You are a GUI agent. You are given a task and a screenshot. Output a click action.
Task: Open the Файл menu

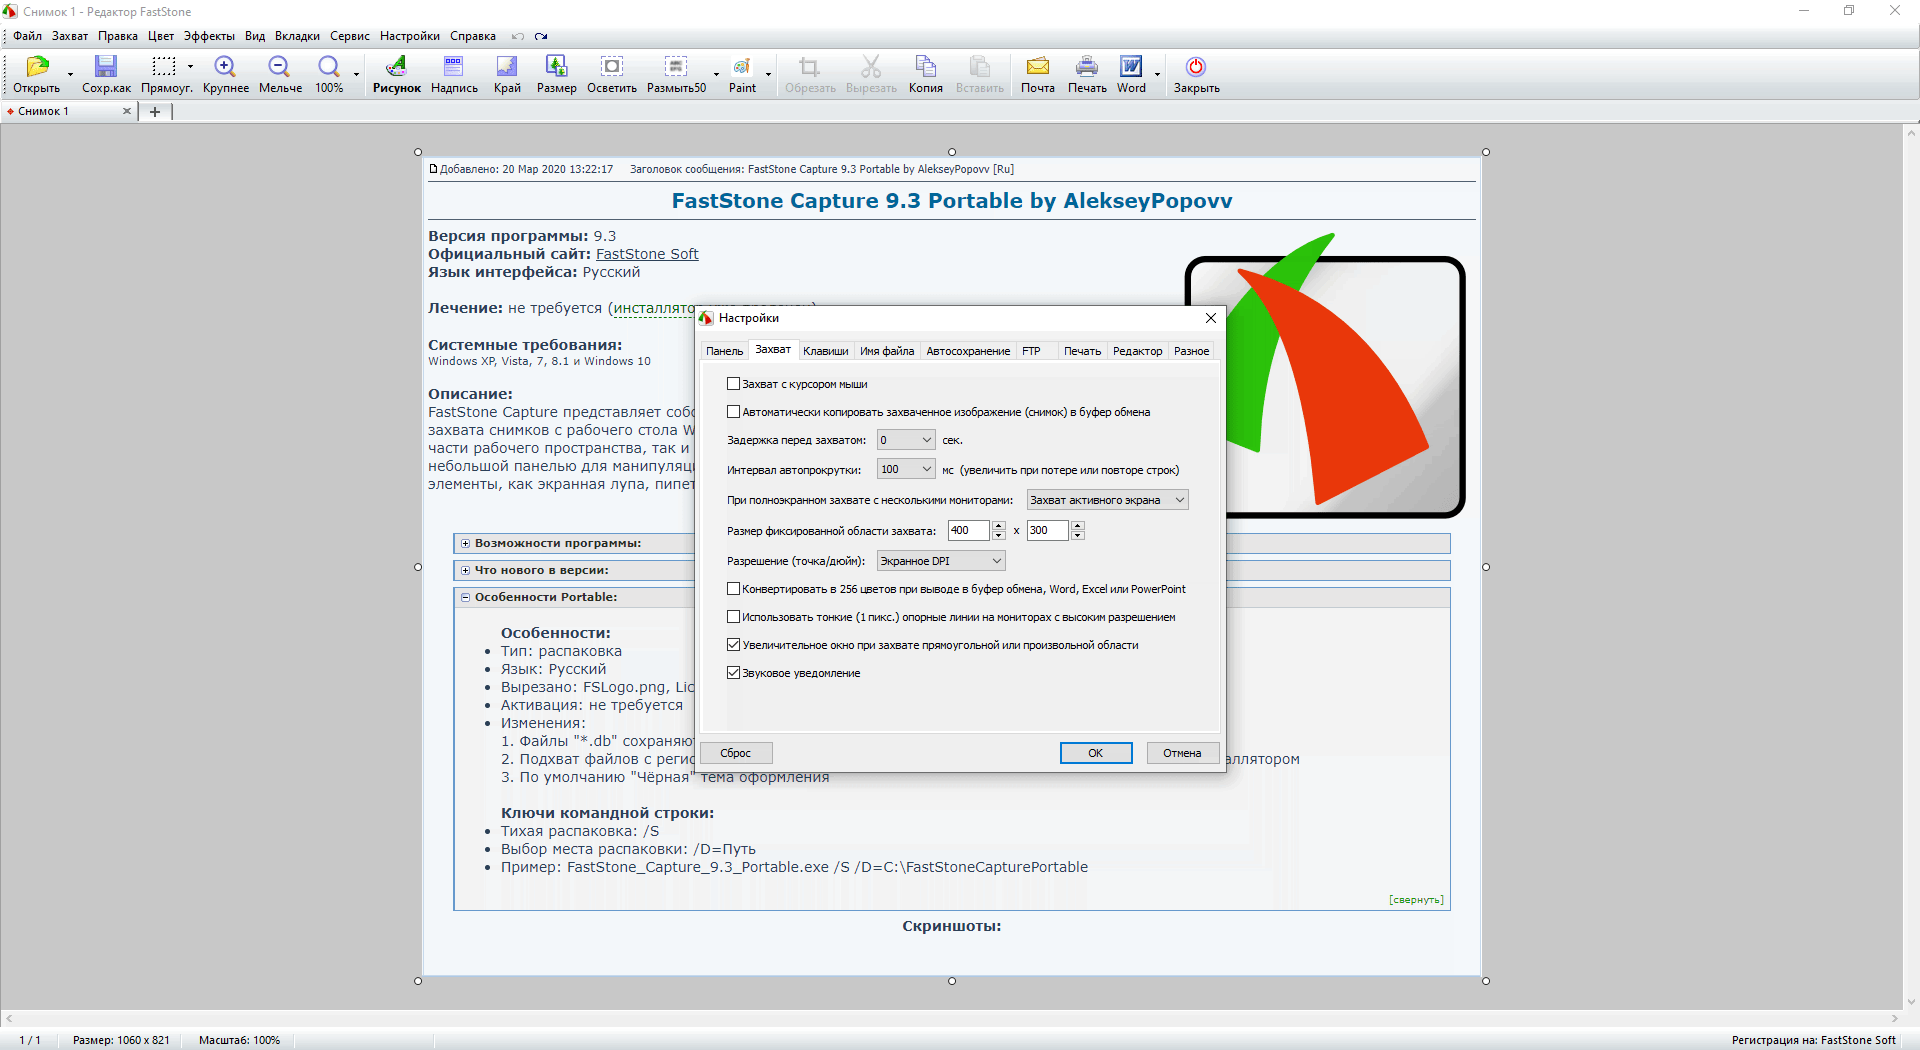click(x=27, y=36)
